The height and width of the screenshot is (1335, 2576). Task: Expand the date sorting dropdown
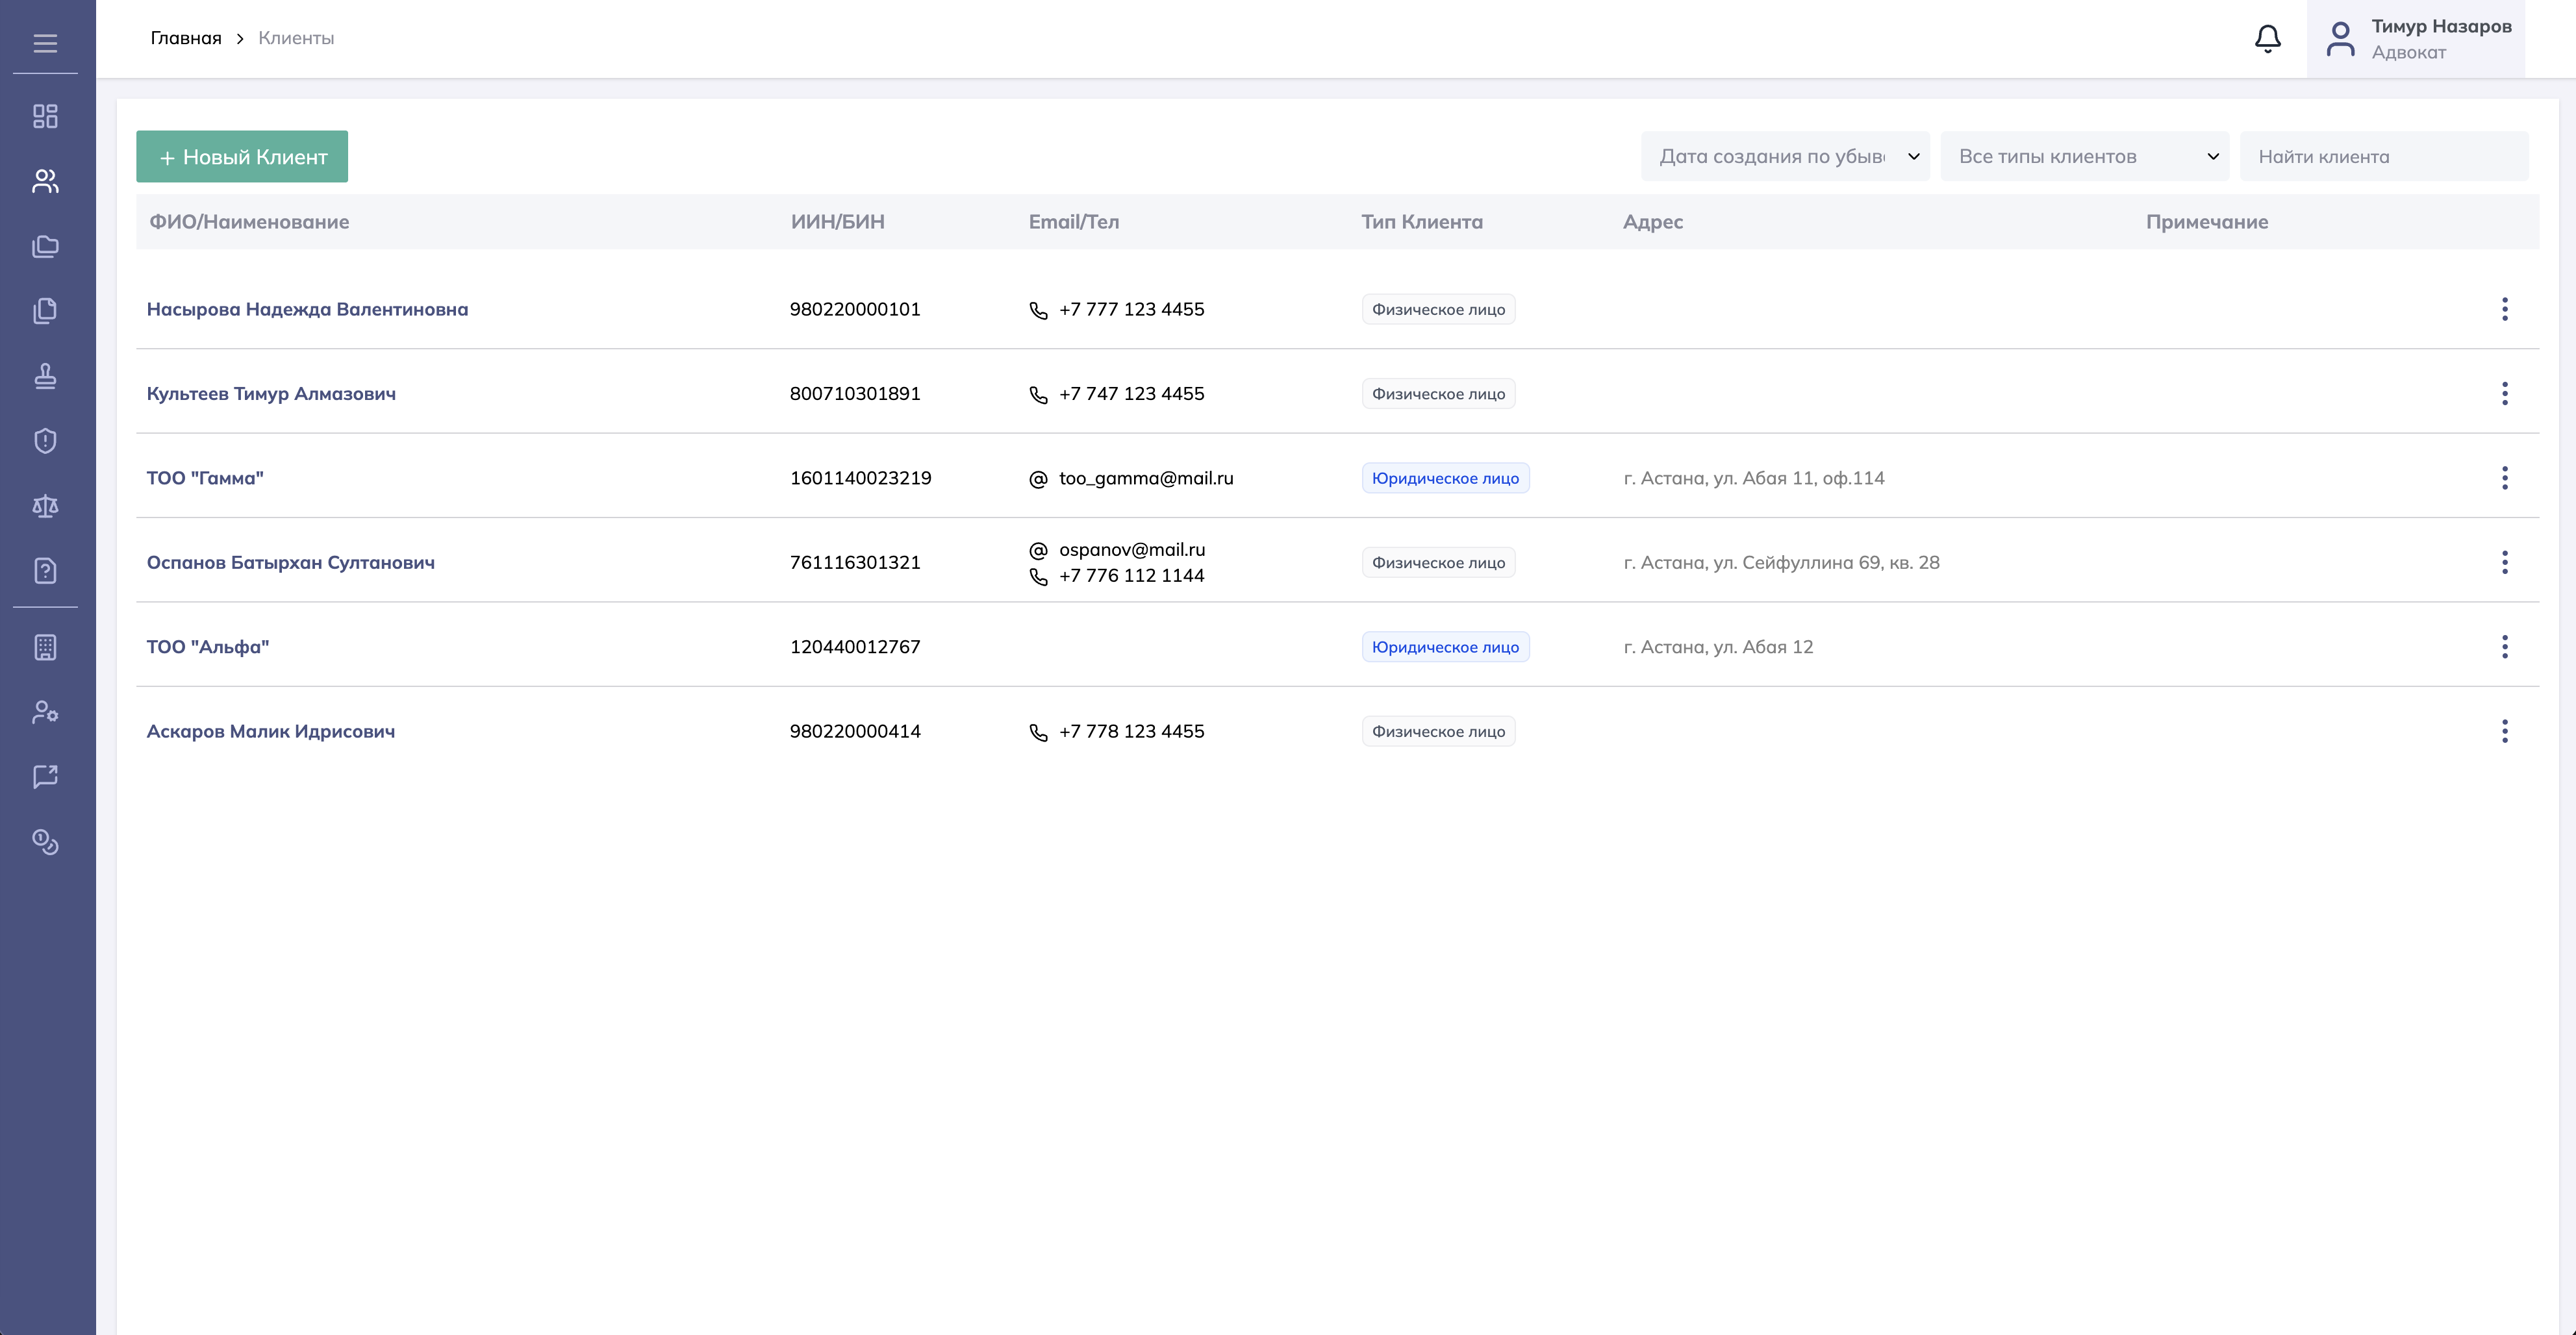pyautogui.click(x=1785, y=156)
